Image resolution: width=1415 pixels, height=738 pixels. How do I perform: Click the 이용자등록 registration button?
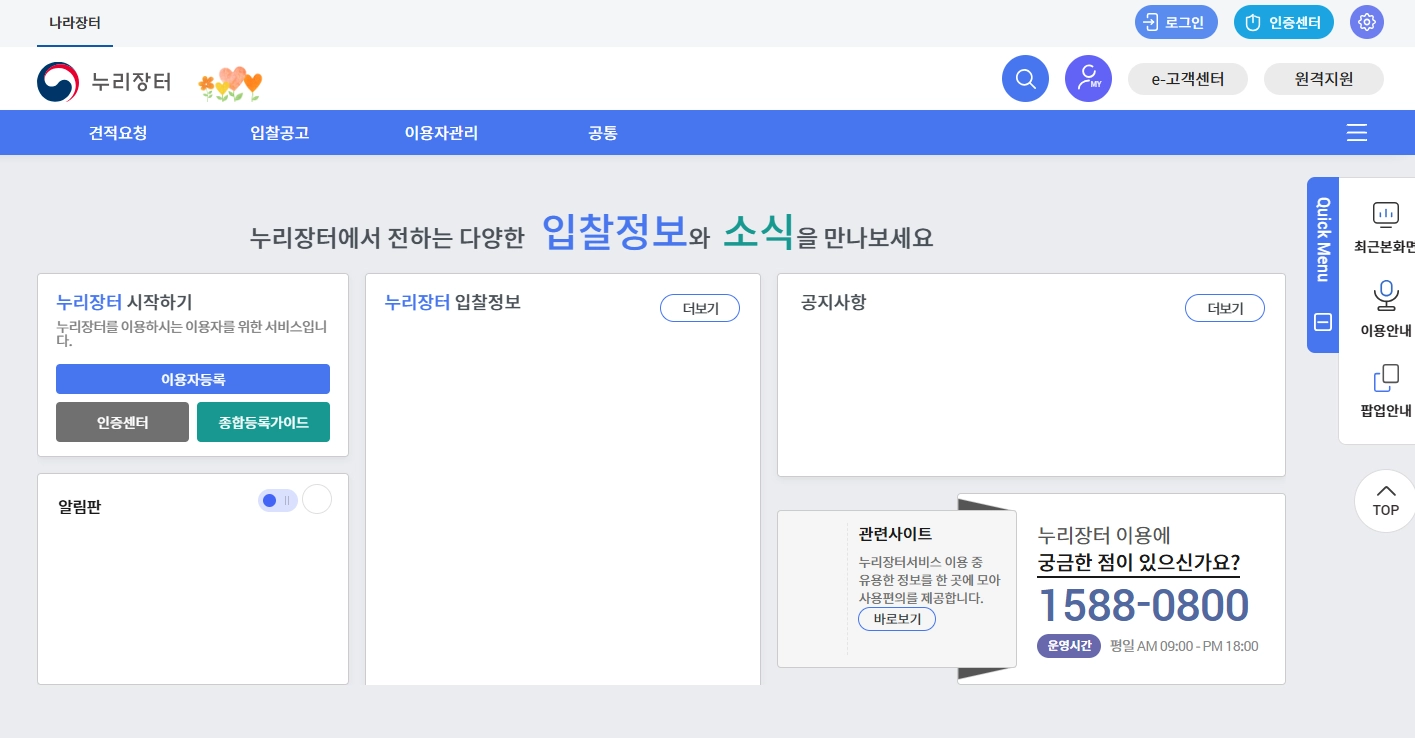(x=192, y=379)
